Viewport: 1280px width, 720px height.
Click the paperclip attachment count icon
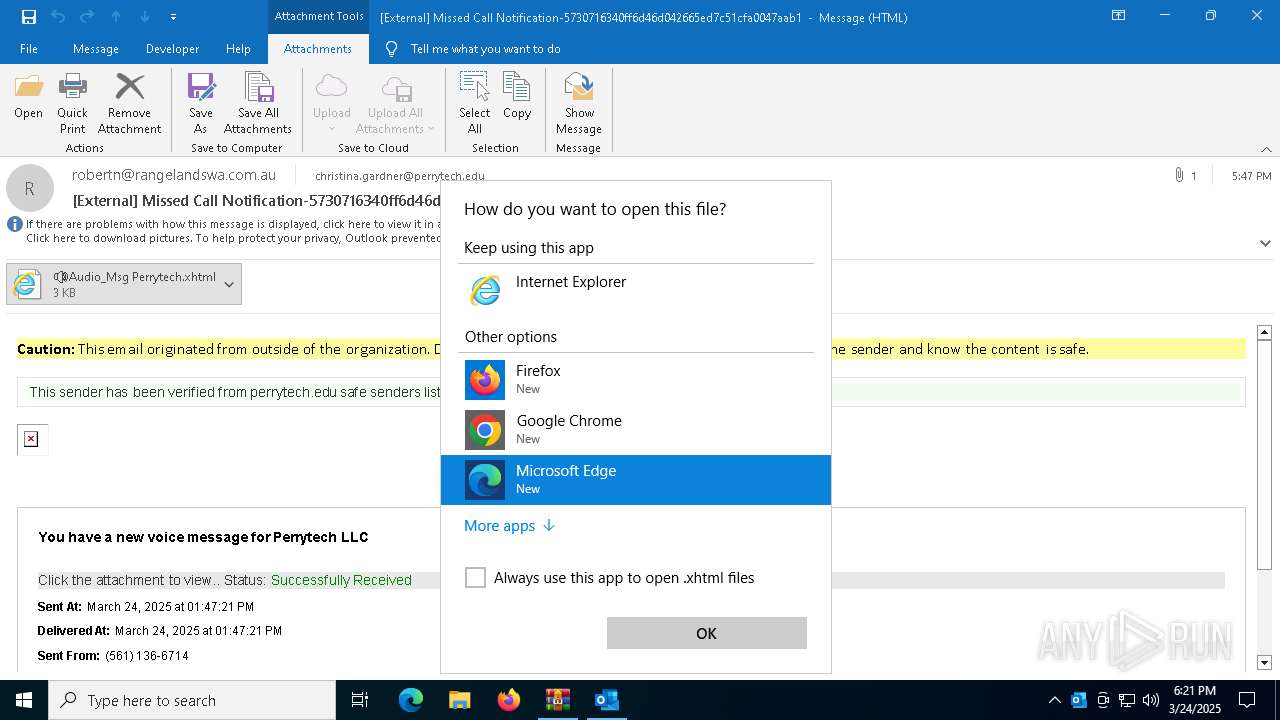(x=1180, y=176)
